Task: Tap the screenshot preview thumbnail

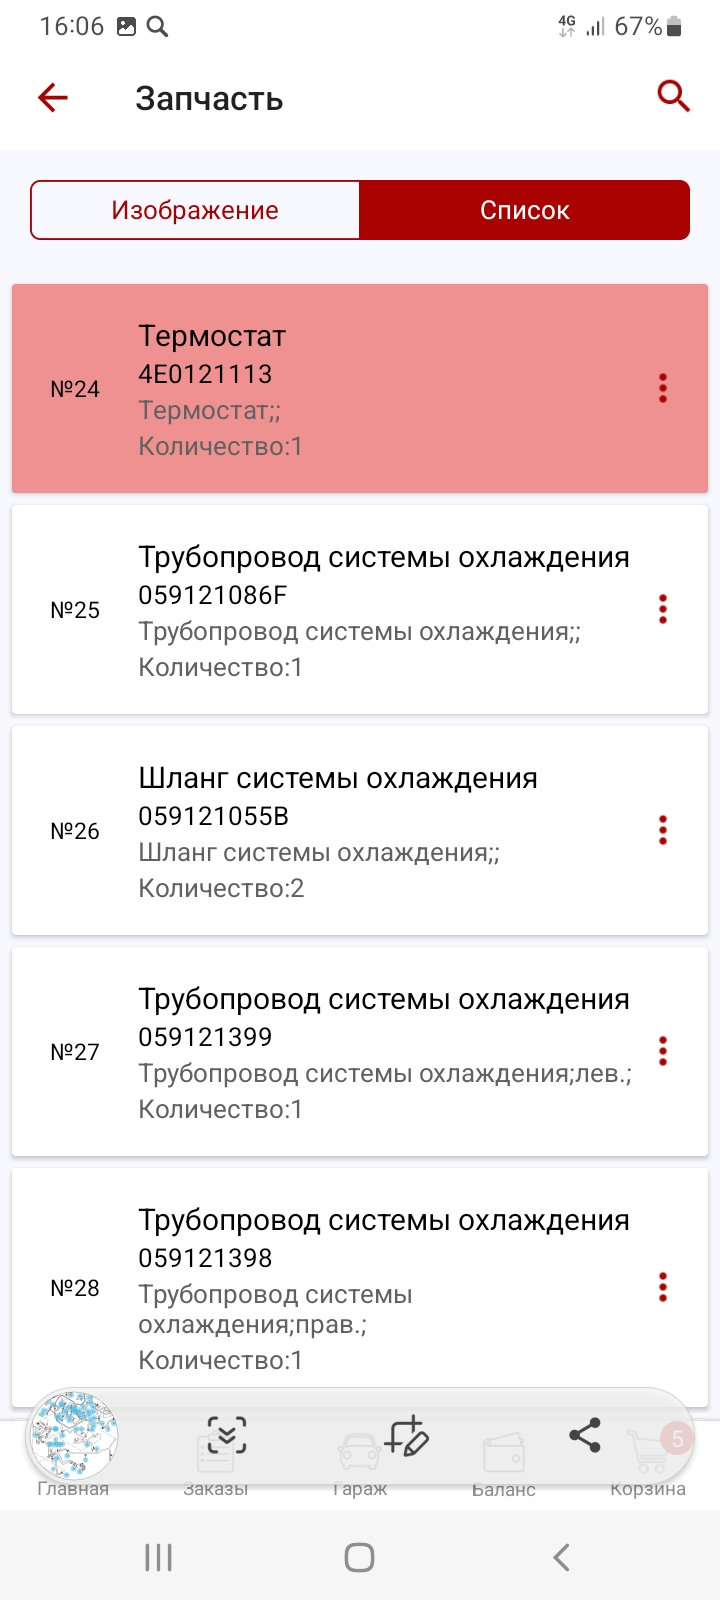Action: point(74,1436)
